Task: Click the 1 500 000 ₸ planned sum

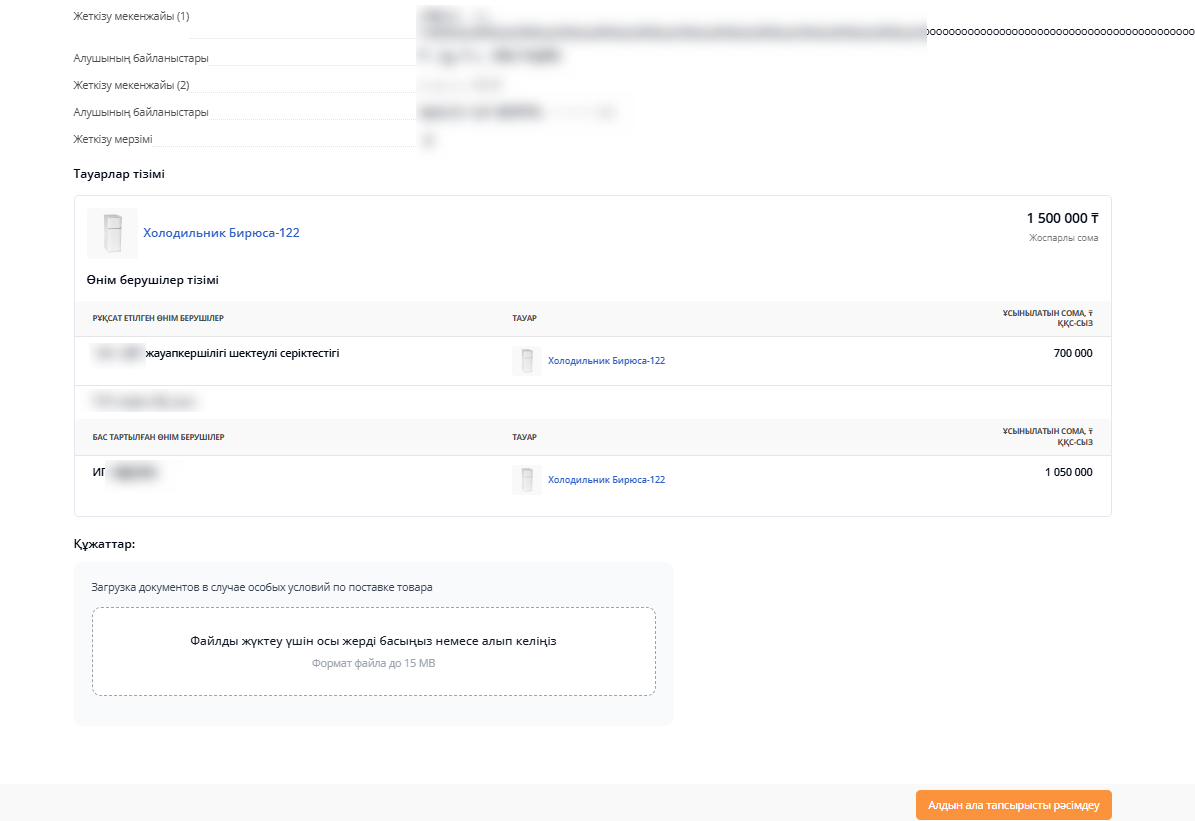Action: tap(1062, 218)
